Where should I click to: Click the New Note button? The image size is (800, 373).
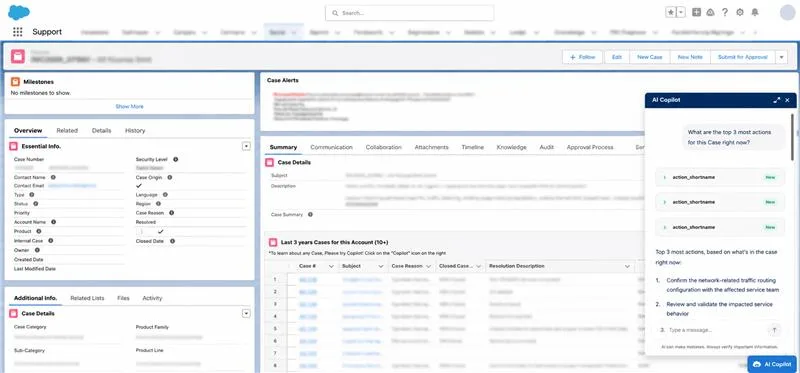pos(690,57)
